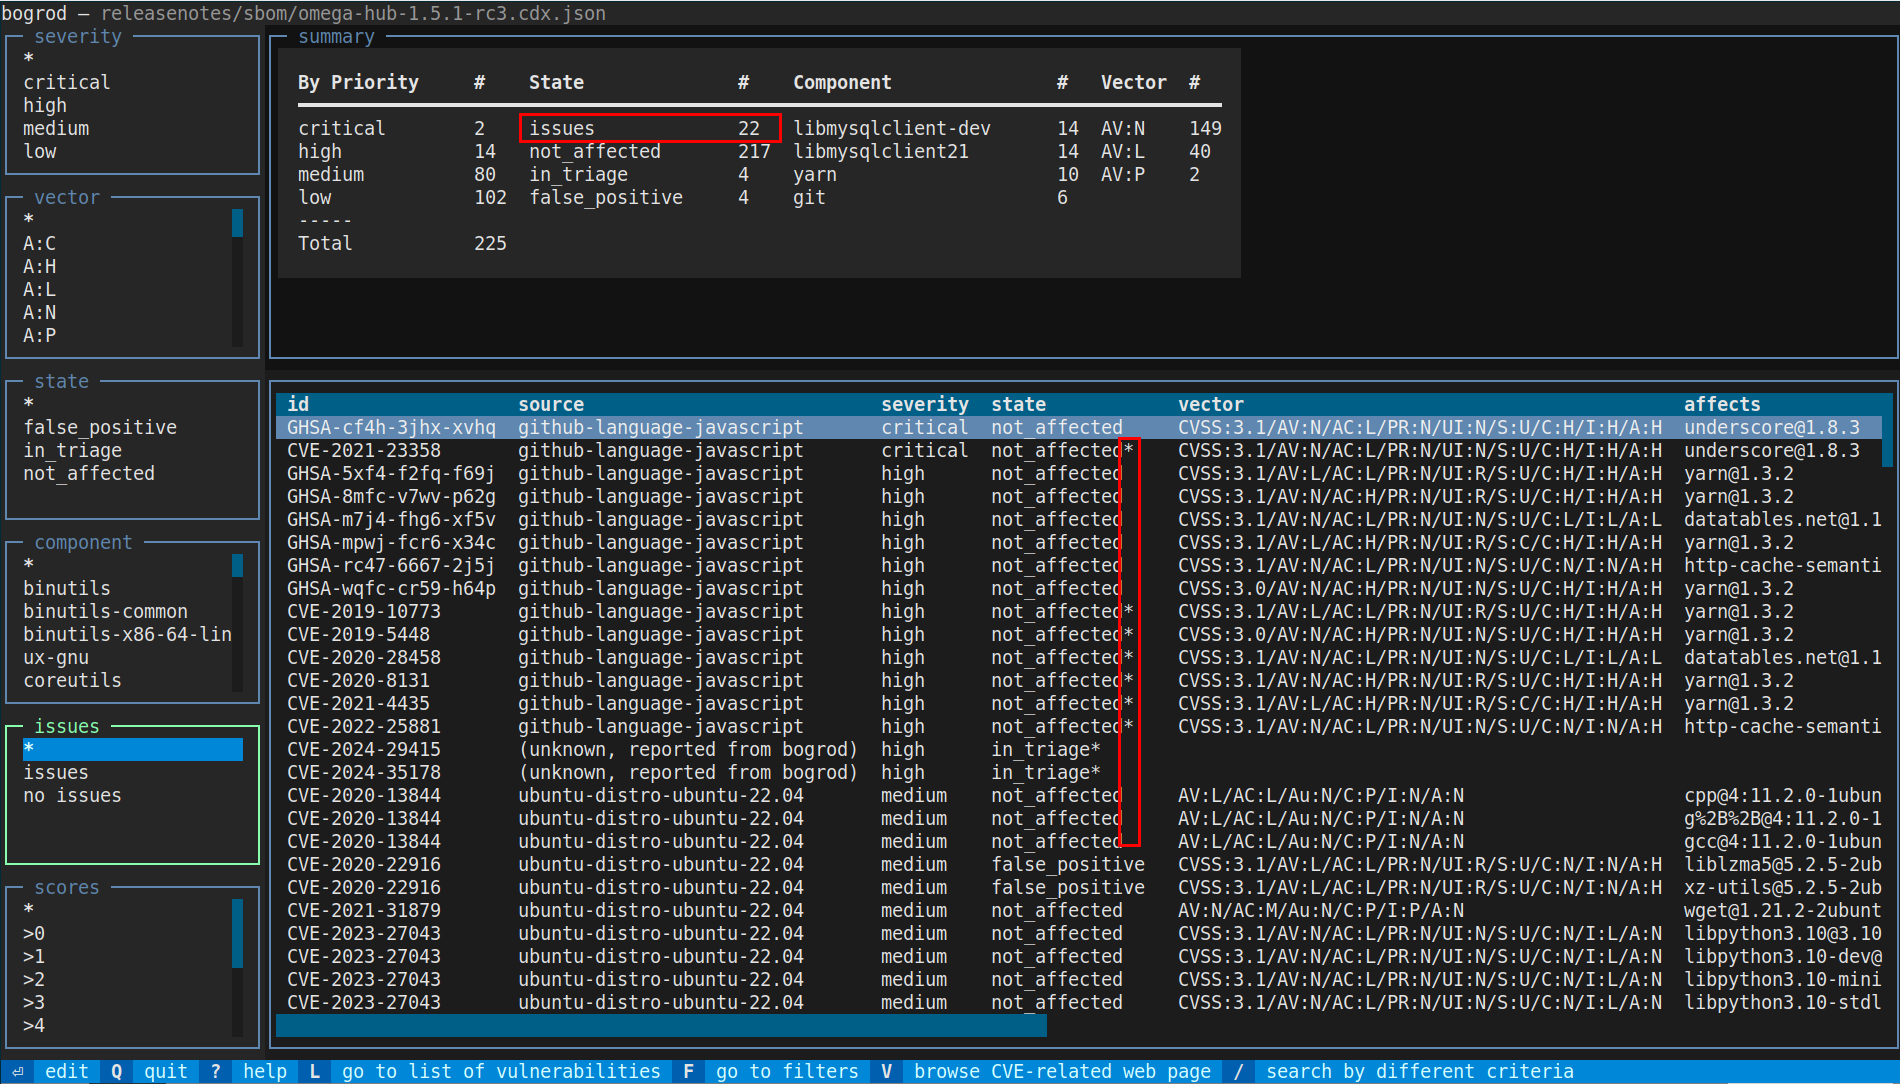This screenshot has width=1900, height=1084.
Task: Click the Enter key edit hint icon
Action: [18, 1071]
